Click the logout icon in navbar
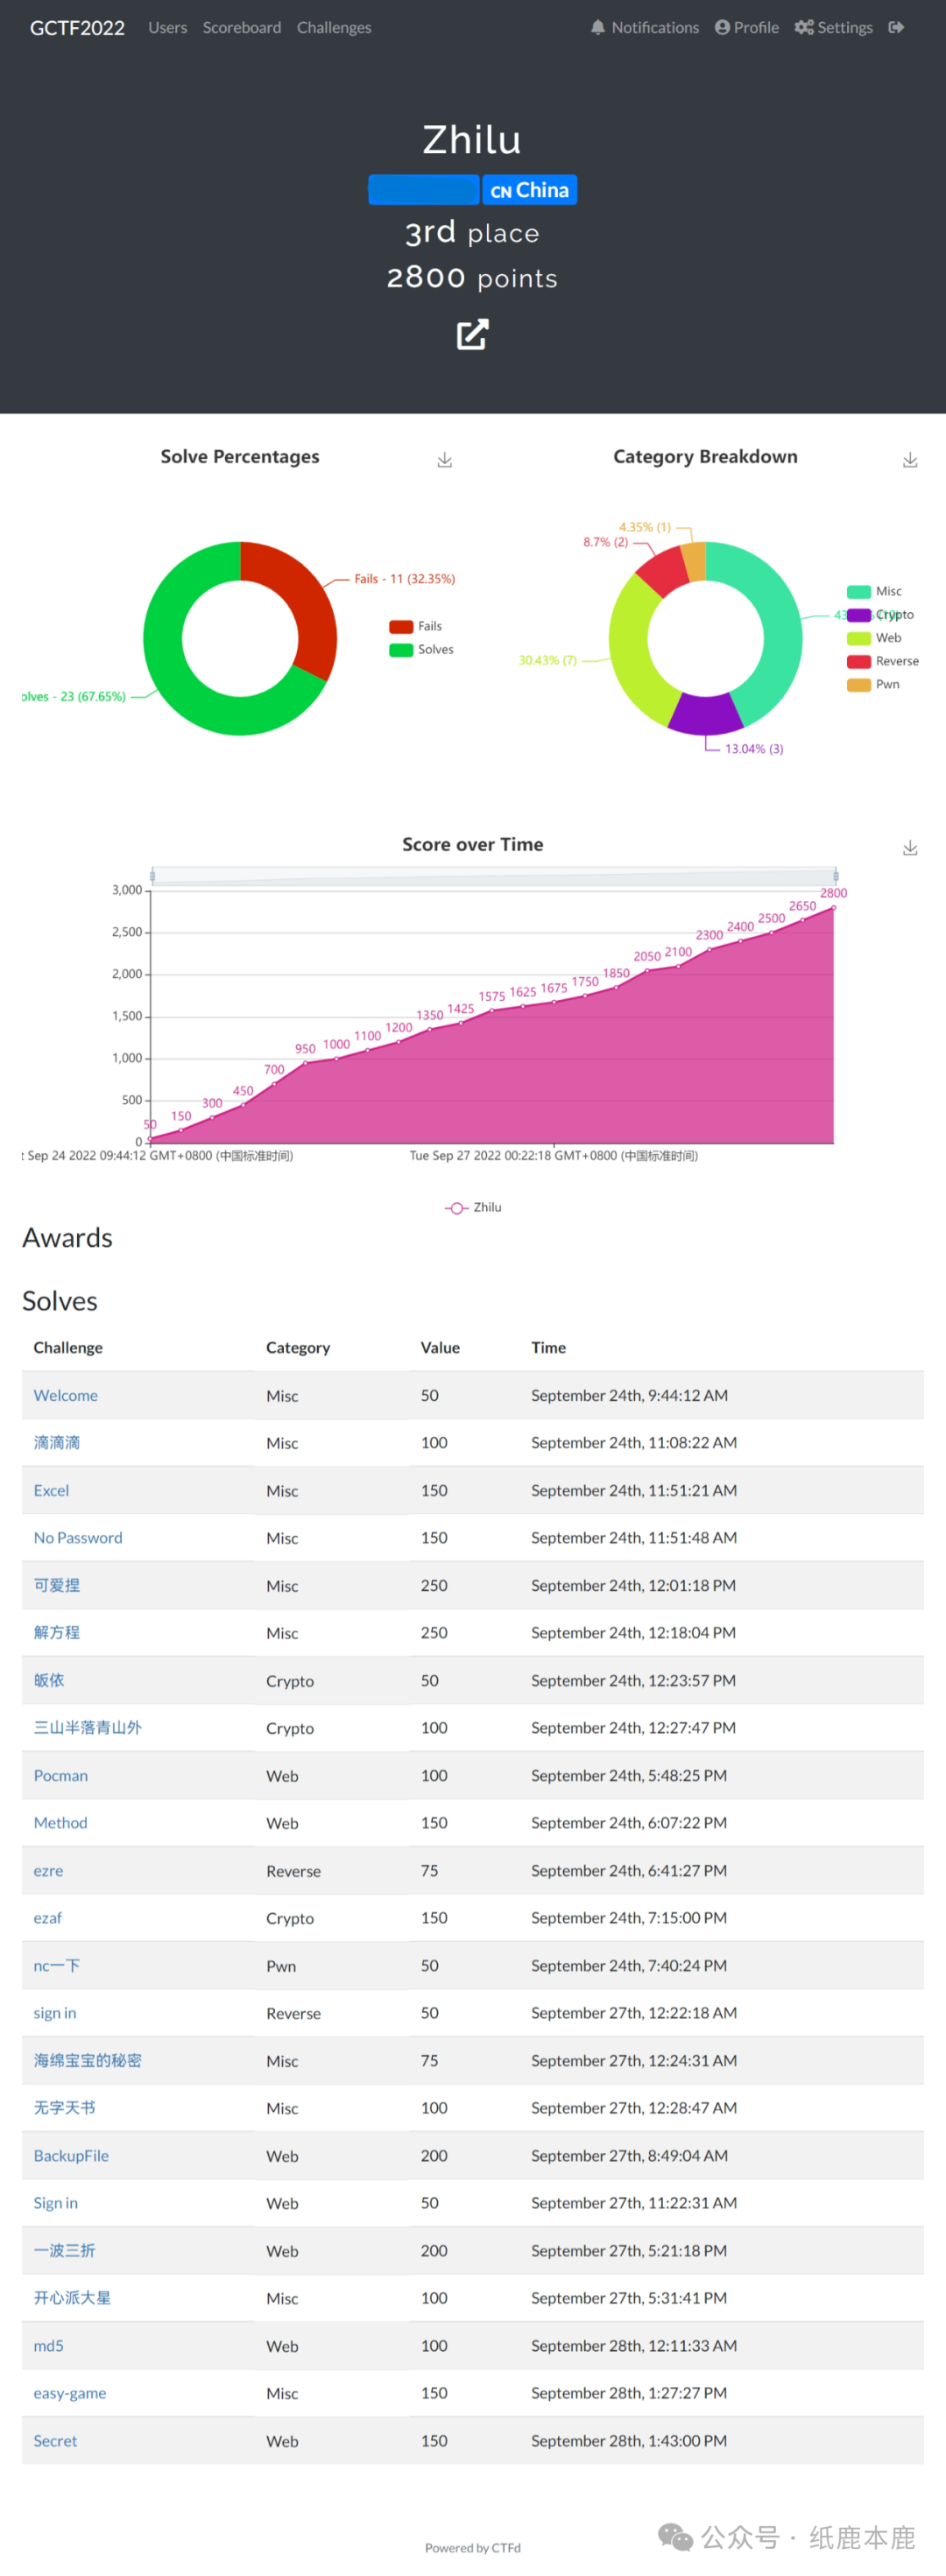This screenshot has width=946, height=2576. tap(896, 27)
